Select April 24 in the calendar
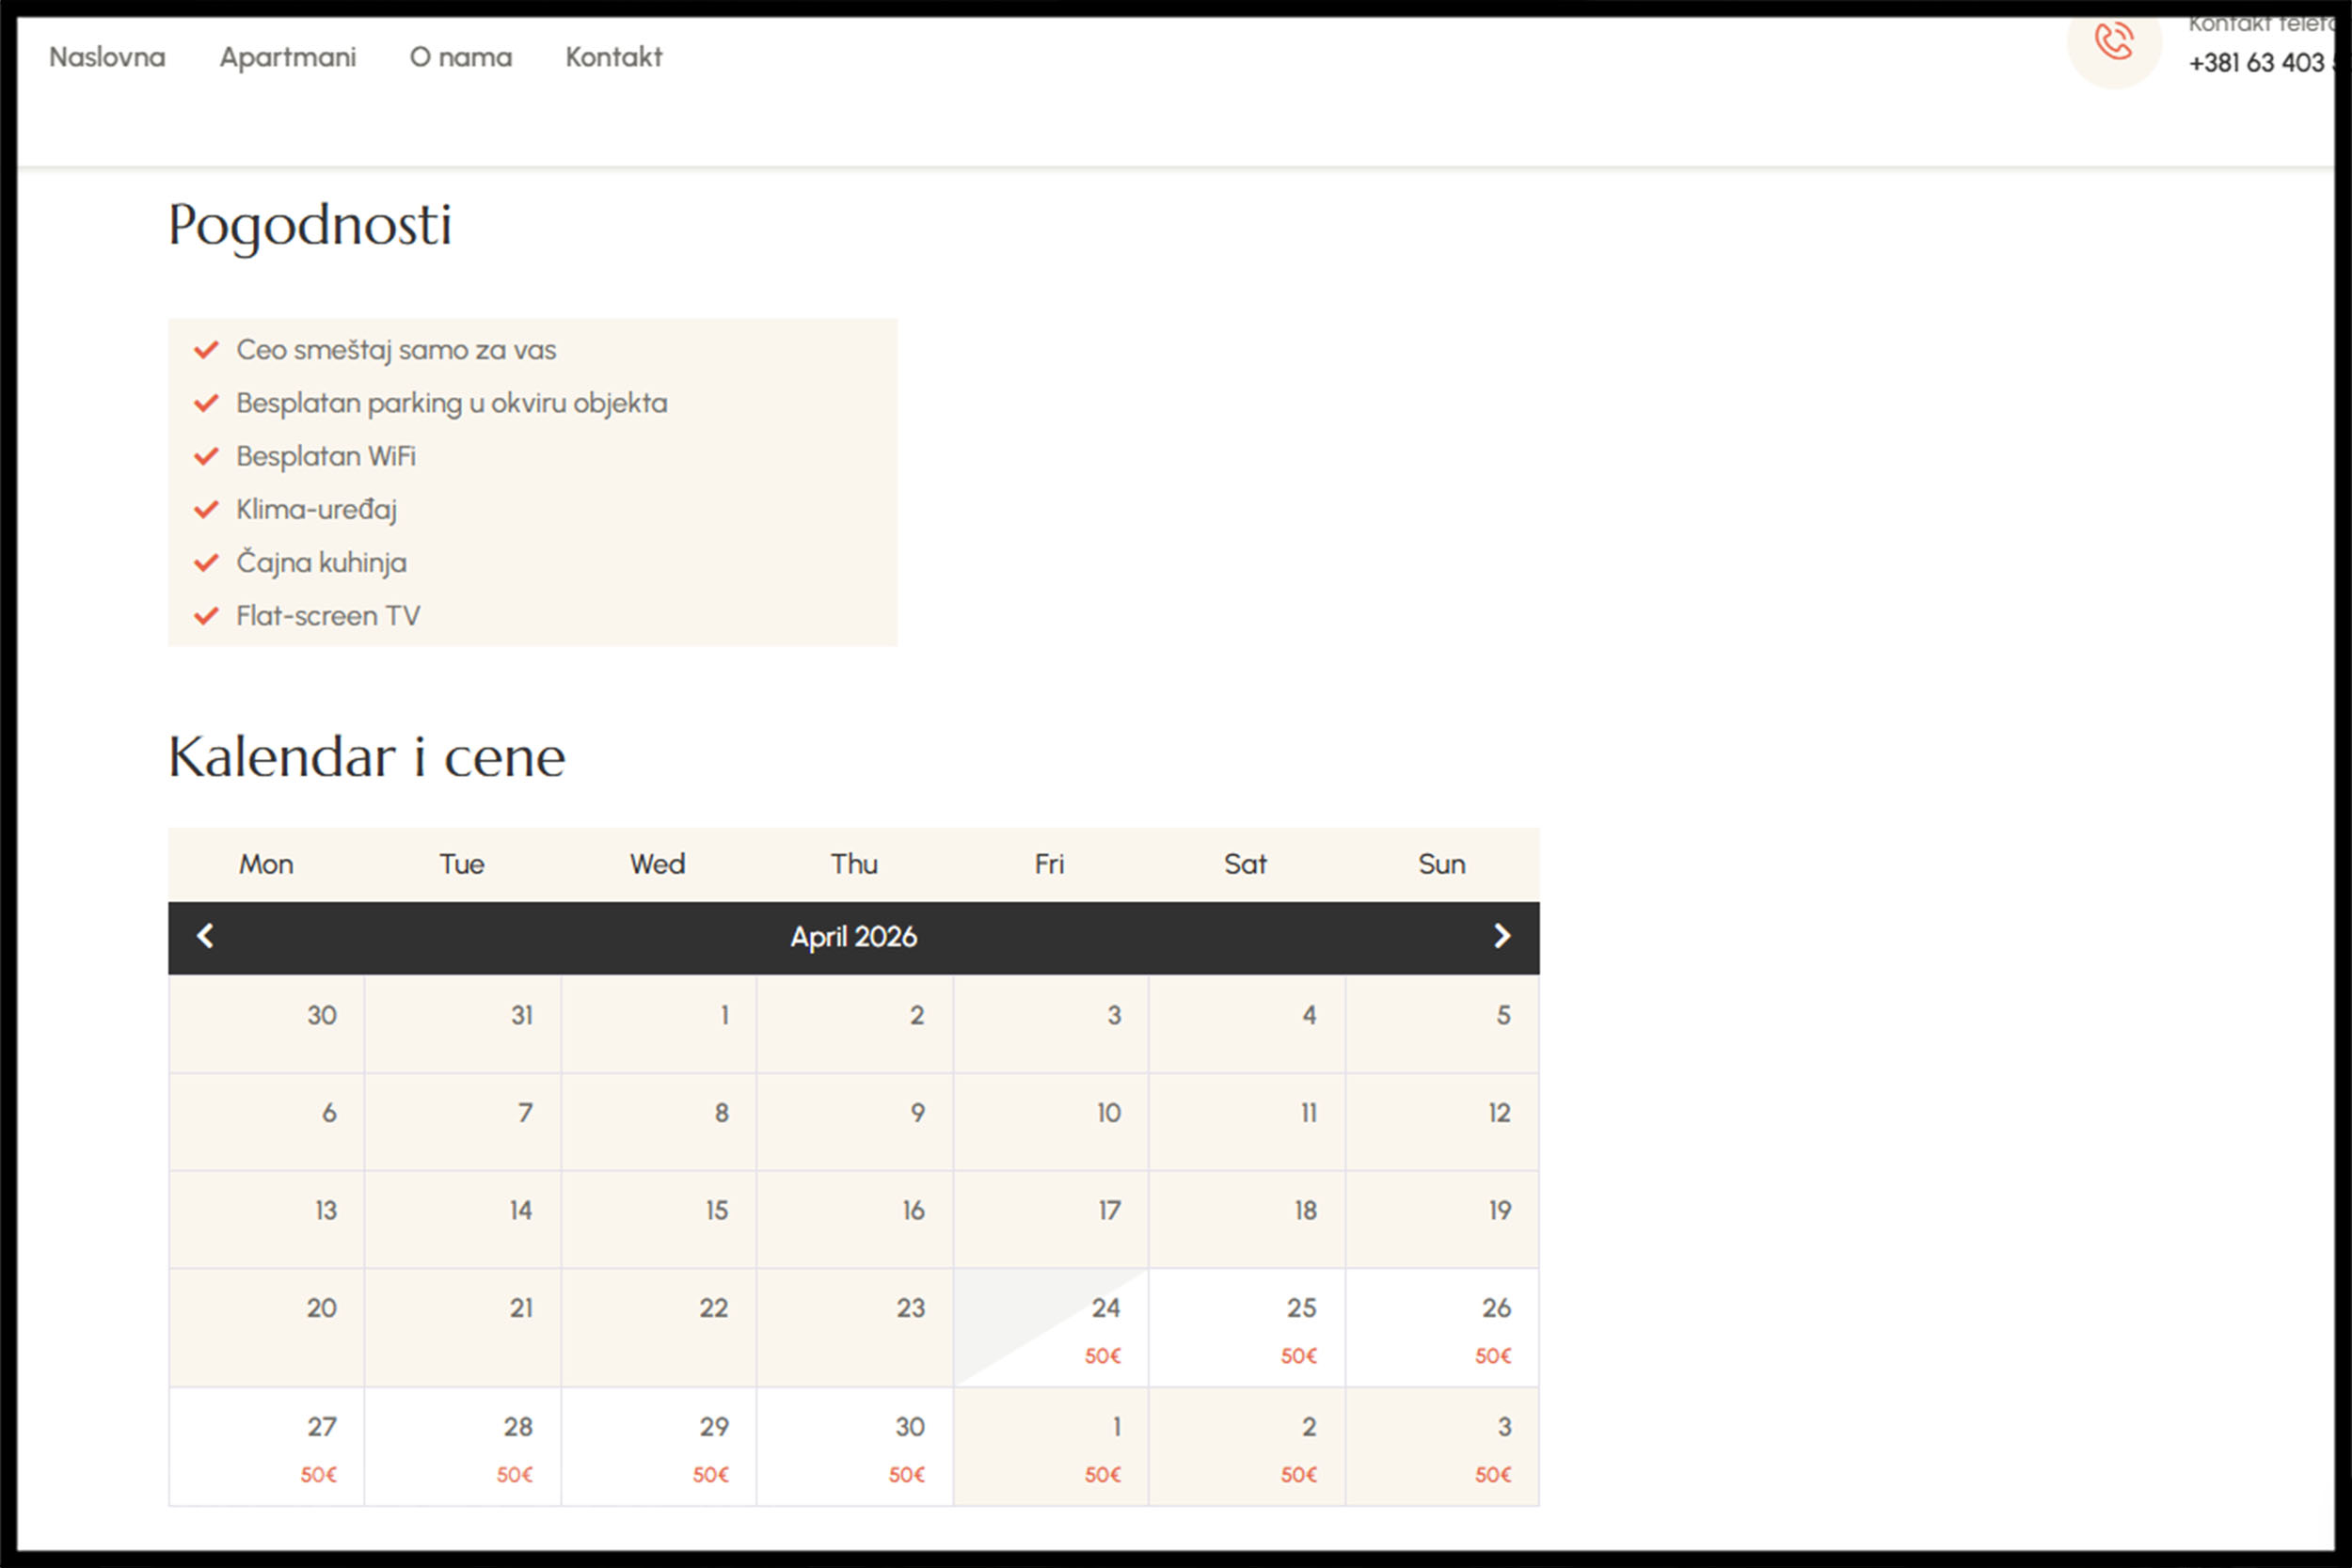Screen dimensions: 2352x1568 tap(1051, 1328)
